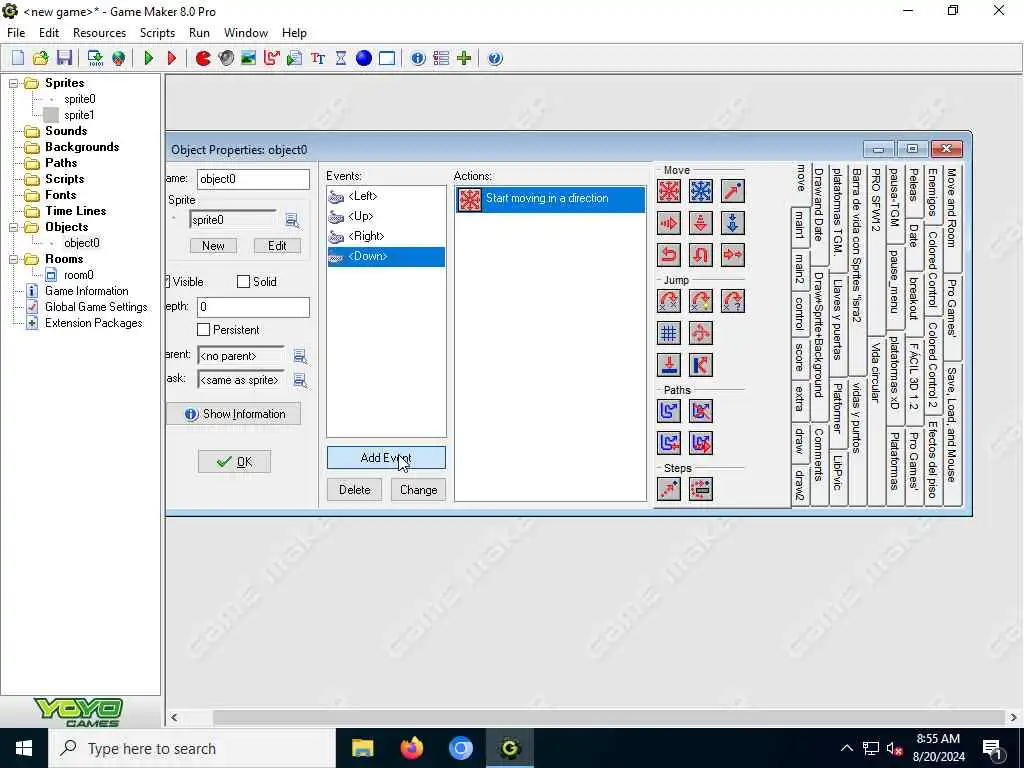1024x768 pixels.
Task: Collapse the Rooms folder in resource tree
Action: point(14,259)
